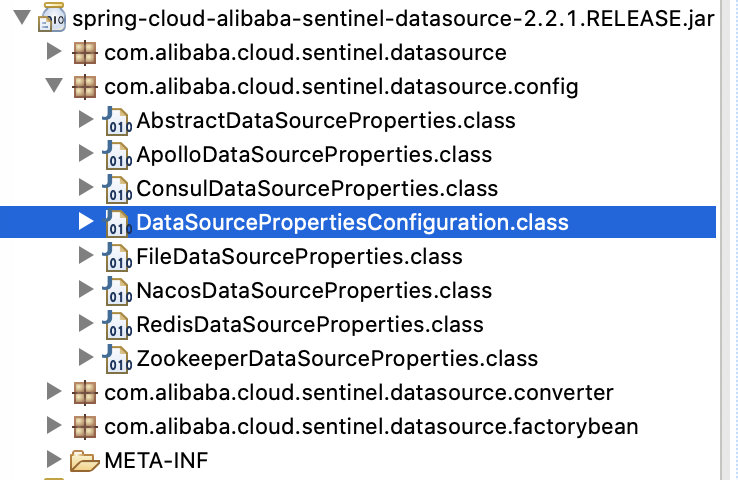Click the META-INF folder icon
Screen dimensions: 738x480
85,461
